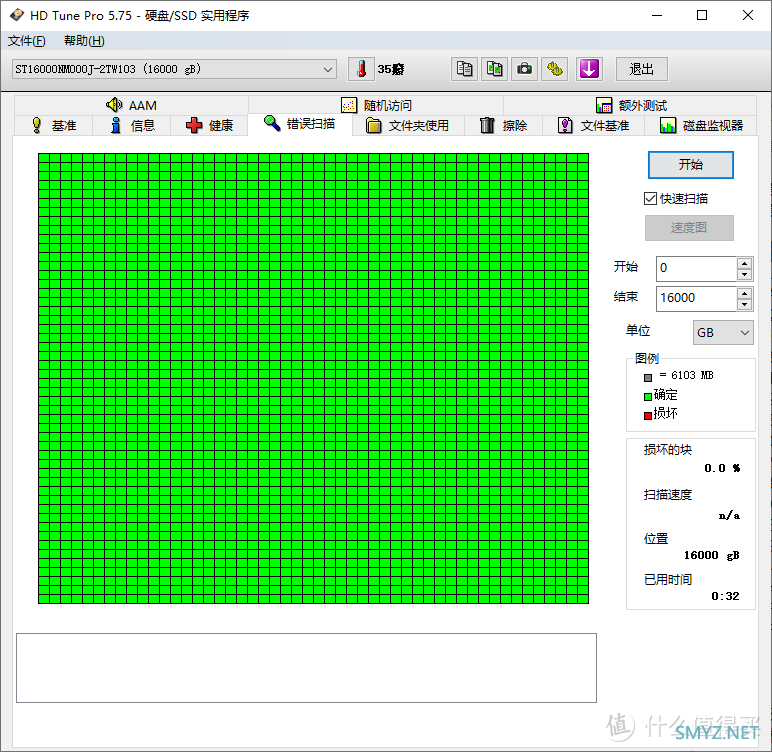Click the purple download arrow icon
Viewport: 772px width, 752px height.
coord(589,69)
